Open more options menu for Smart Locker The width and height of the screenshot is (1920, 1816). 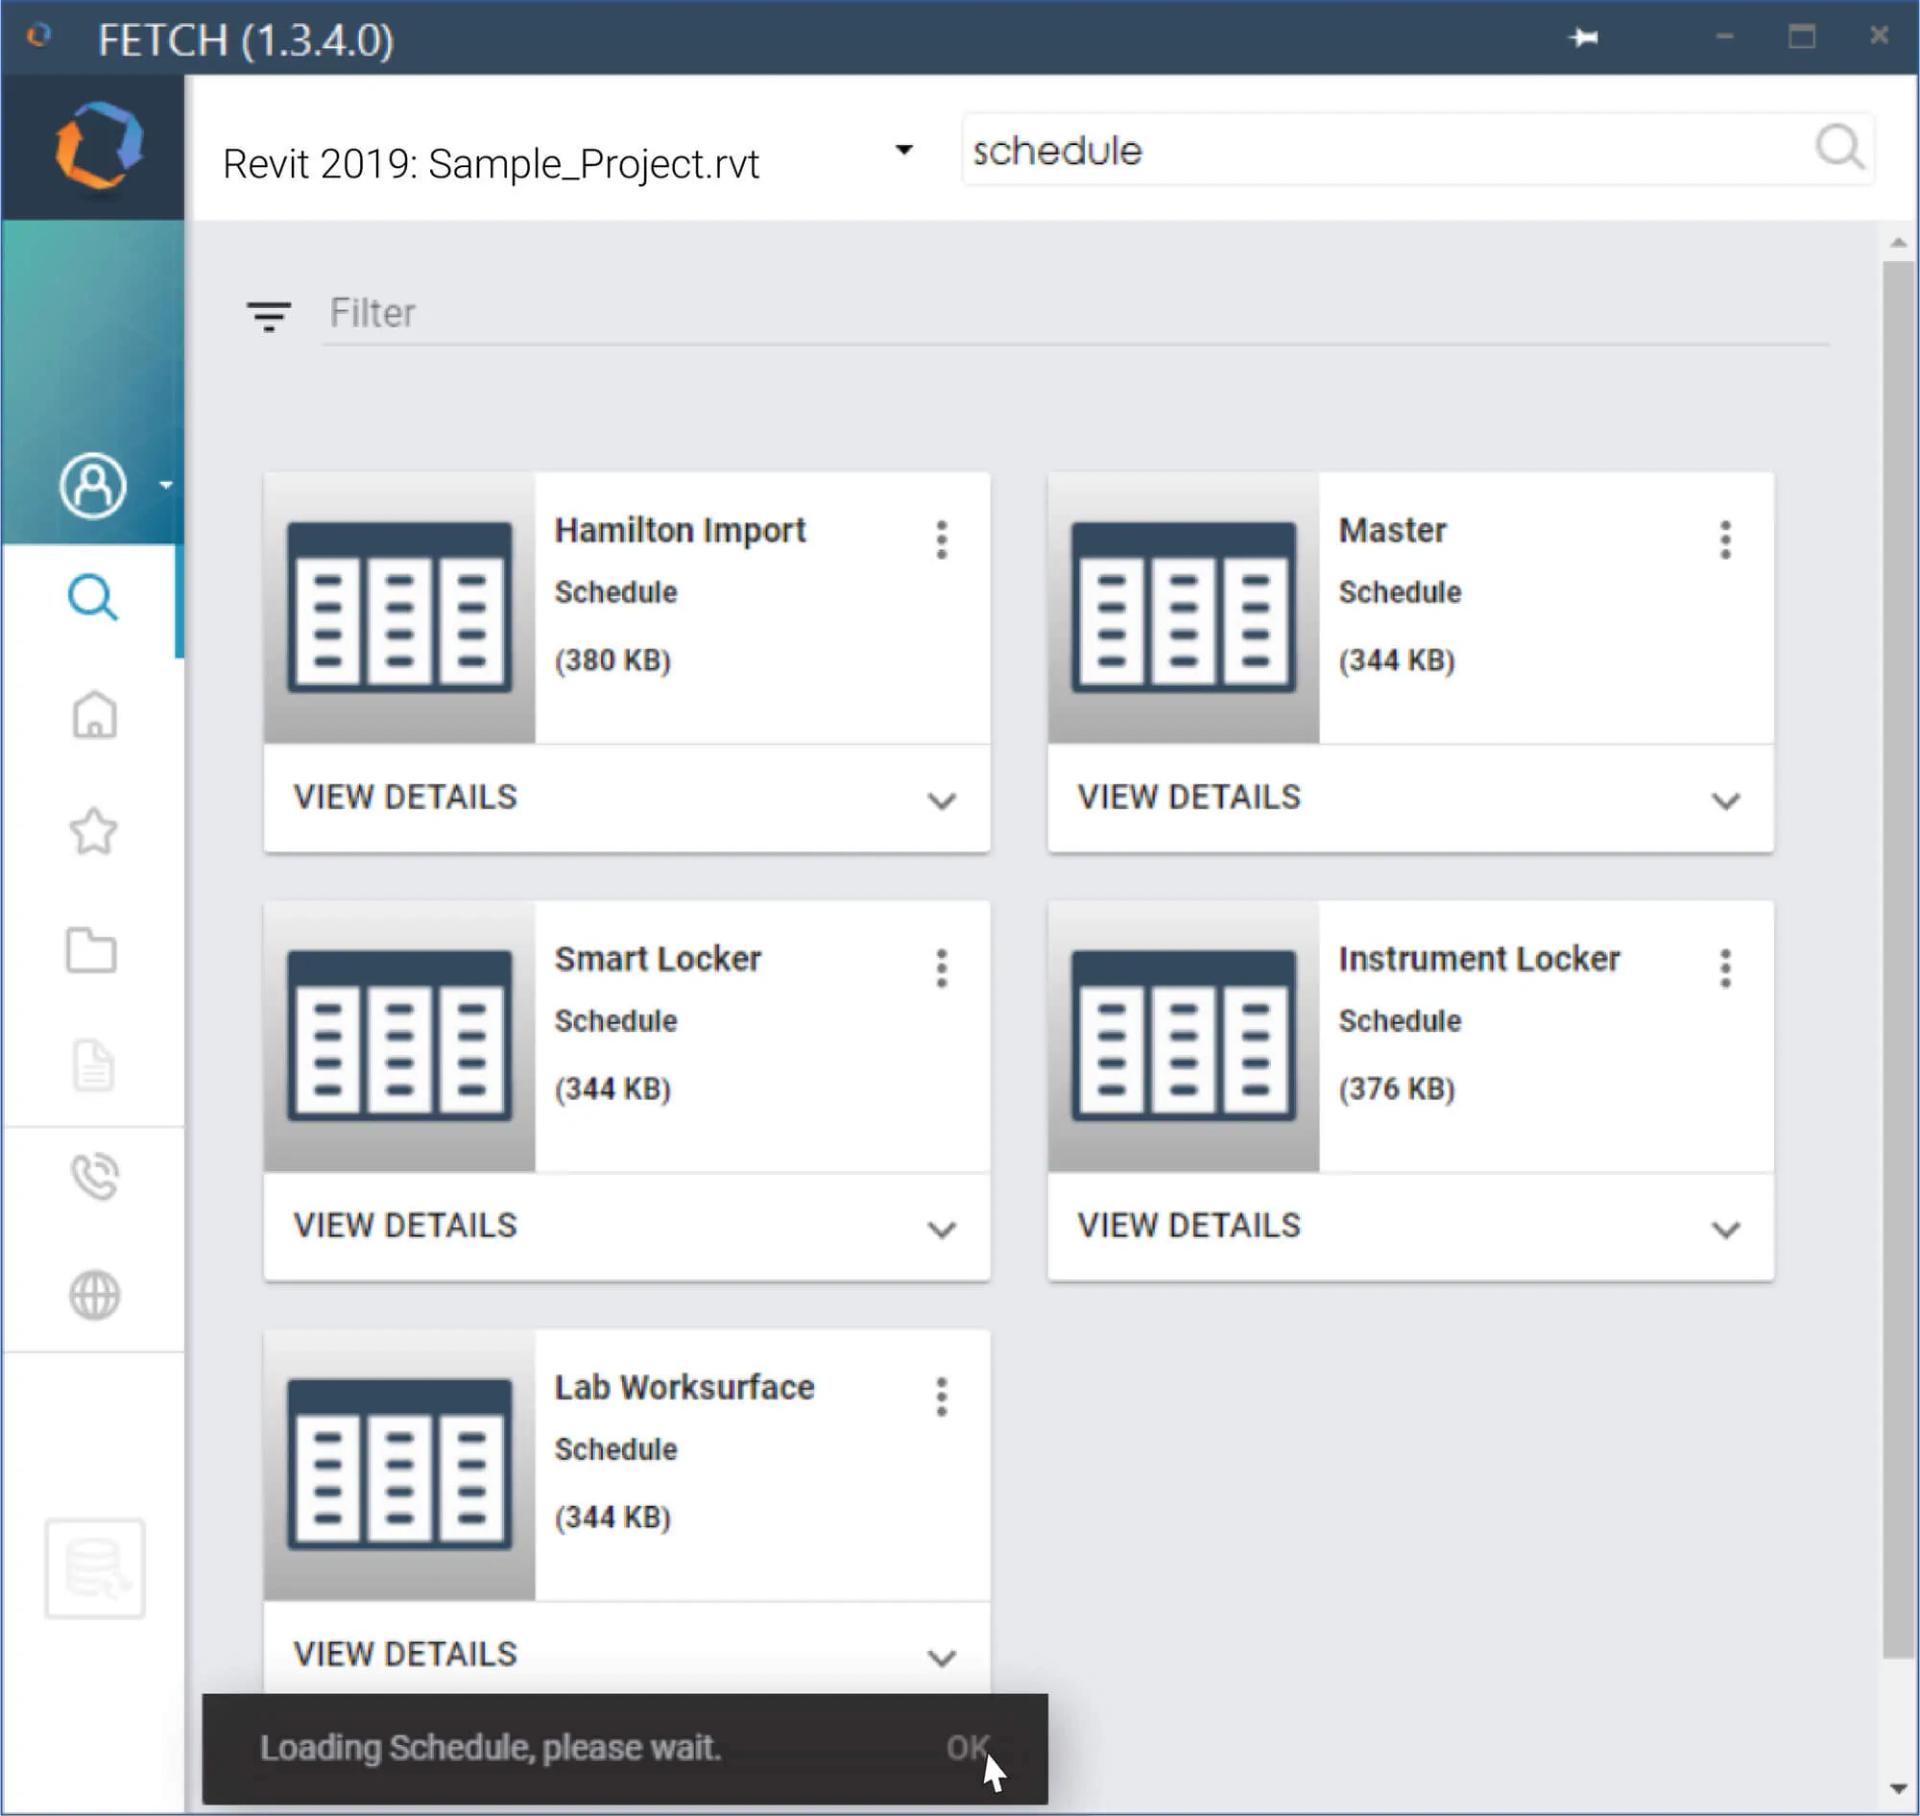tap(941, 968)
